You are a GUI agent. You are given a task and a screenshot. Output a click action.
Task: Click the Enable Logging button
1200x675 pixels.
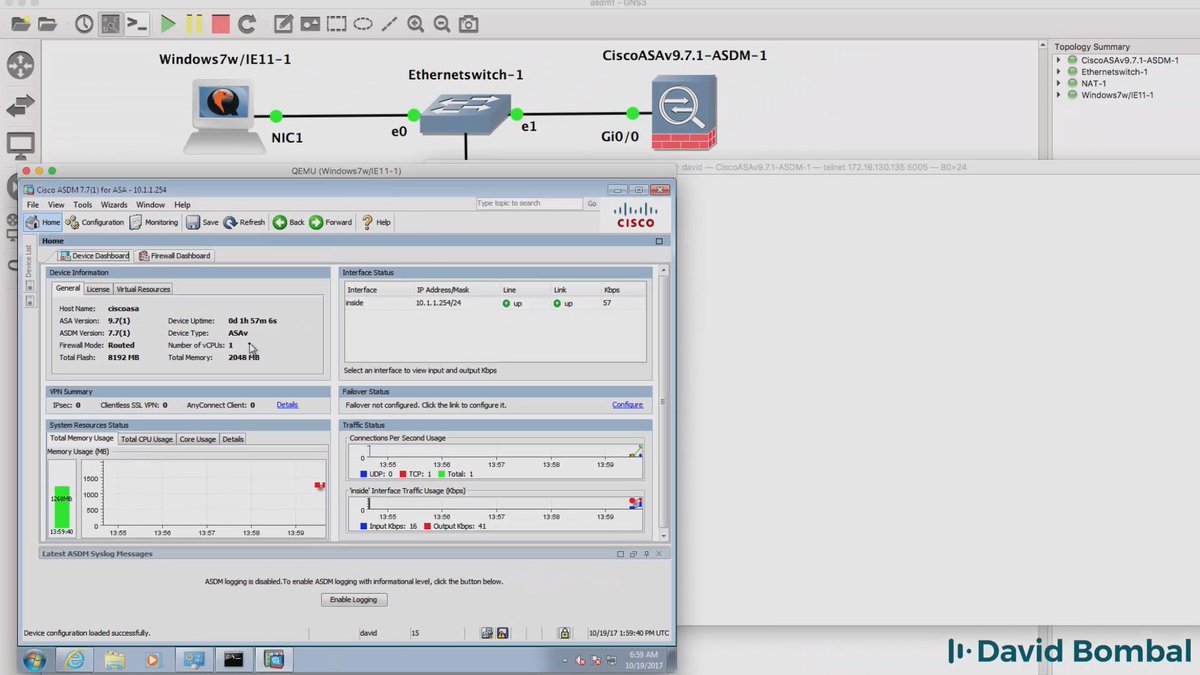coord(354,600)
